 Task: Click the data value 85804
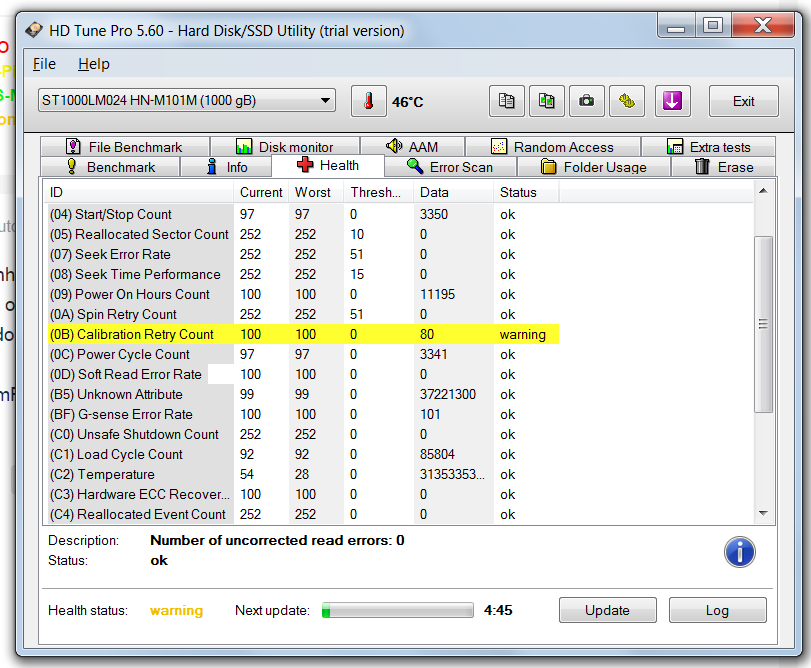[437, 454]
